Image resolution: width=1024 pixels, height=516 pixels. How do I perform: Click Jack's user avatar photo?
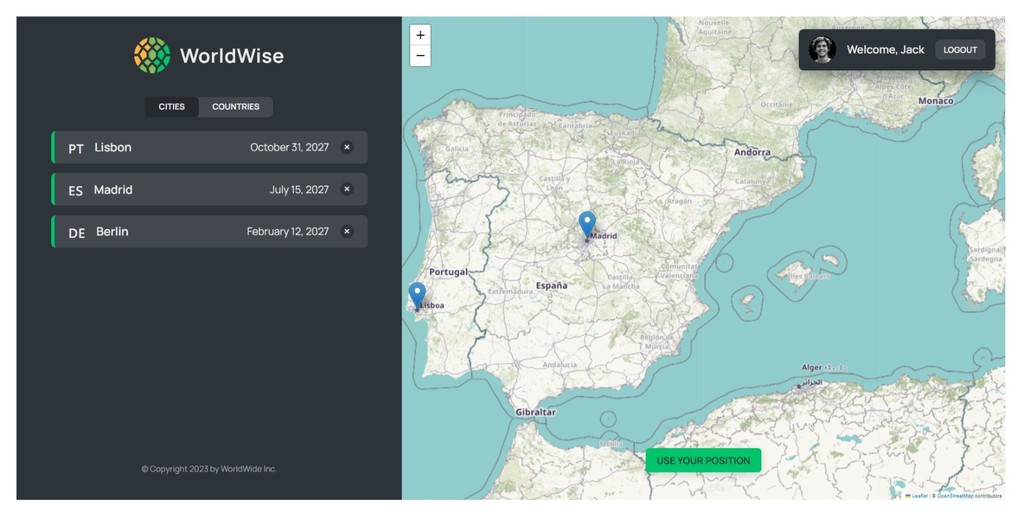[822, 50]
